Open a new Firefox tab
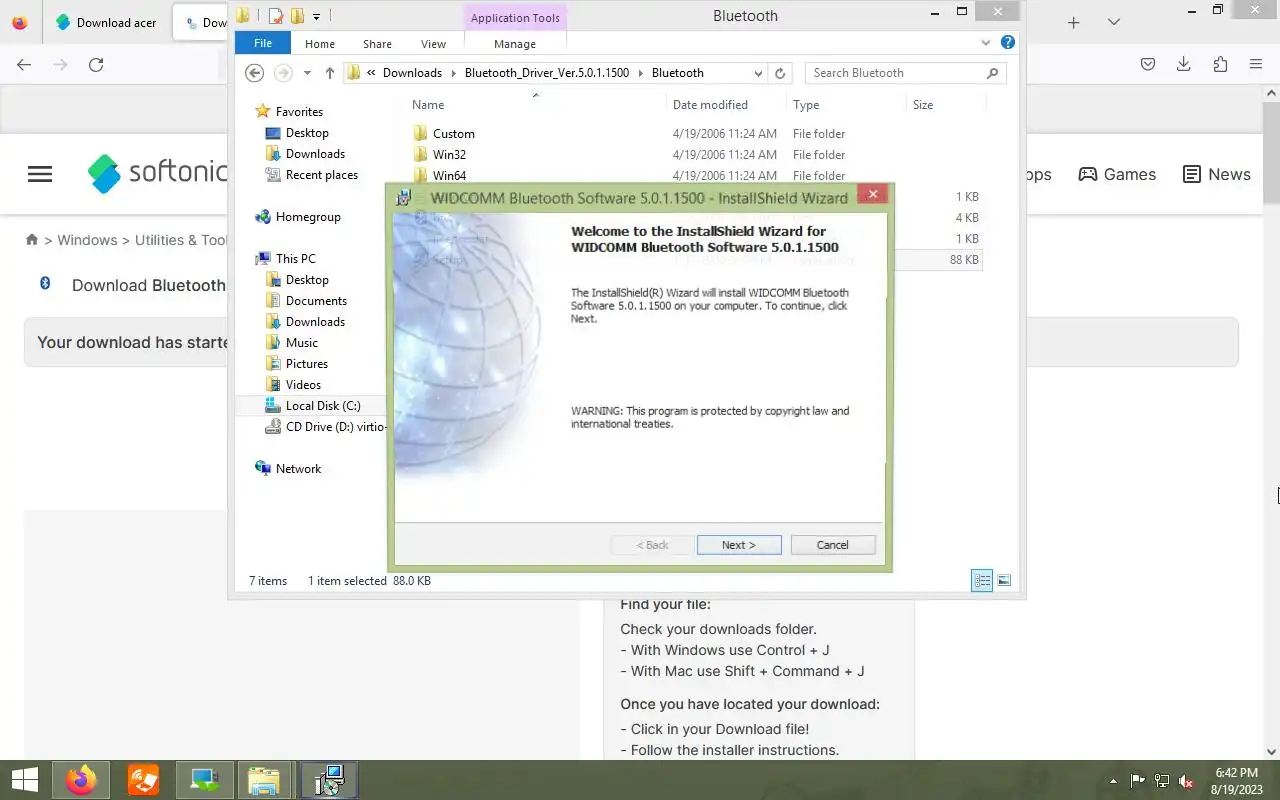1280x800 pixels. tap(1074, 22)
